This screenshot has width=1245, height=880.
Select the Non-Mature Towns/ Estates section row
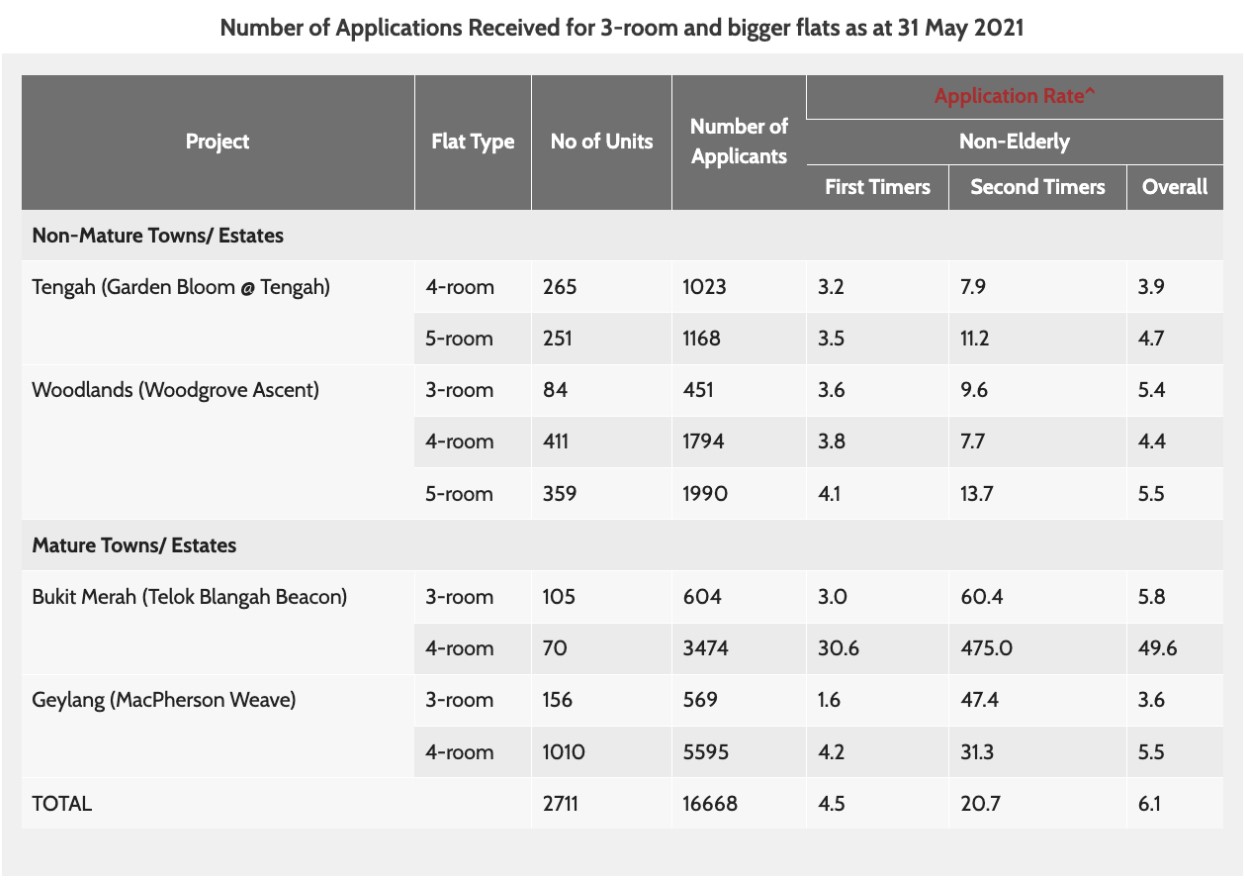(x=158, y=236)
